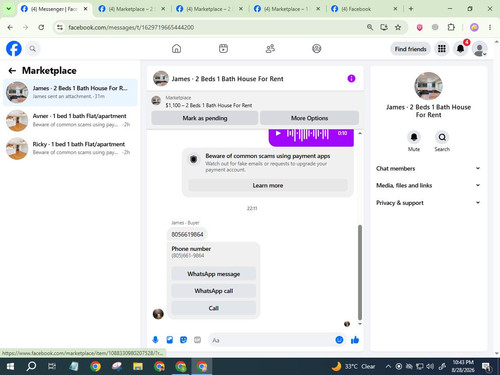Switch to the fourth Marketplace browser tab
Image resolution: width=500 pixels, height=375 pixels.
tap(287, 9)
